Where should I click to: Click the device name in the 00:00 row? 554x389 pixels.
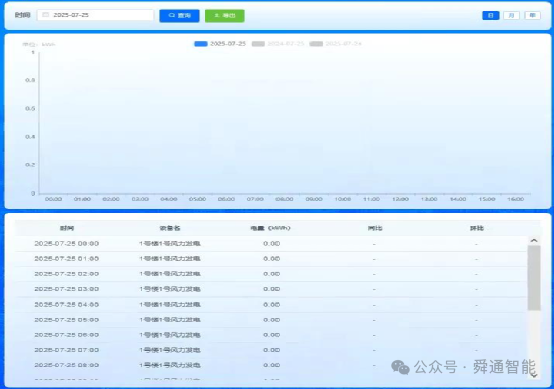(x=170, y=243)
